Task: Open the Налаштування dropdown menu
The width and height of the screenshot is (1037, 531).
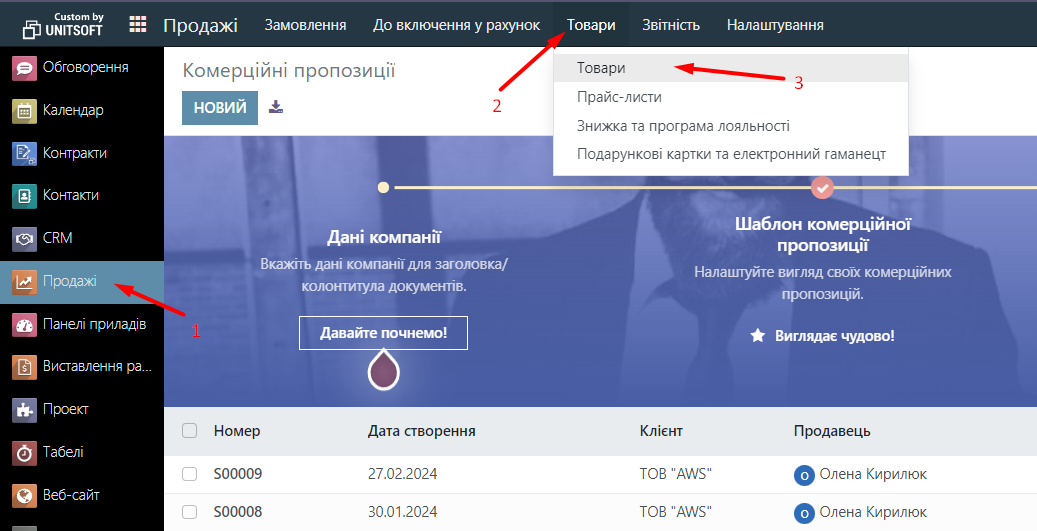Action: 775,25
